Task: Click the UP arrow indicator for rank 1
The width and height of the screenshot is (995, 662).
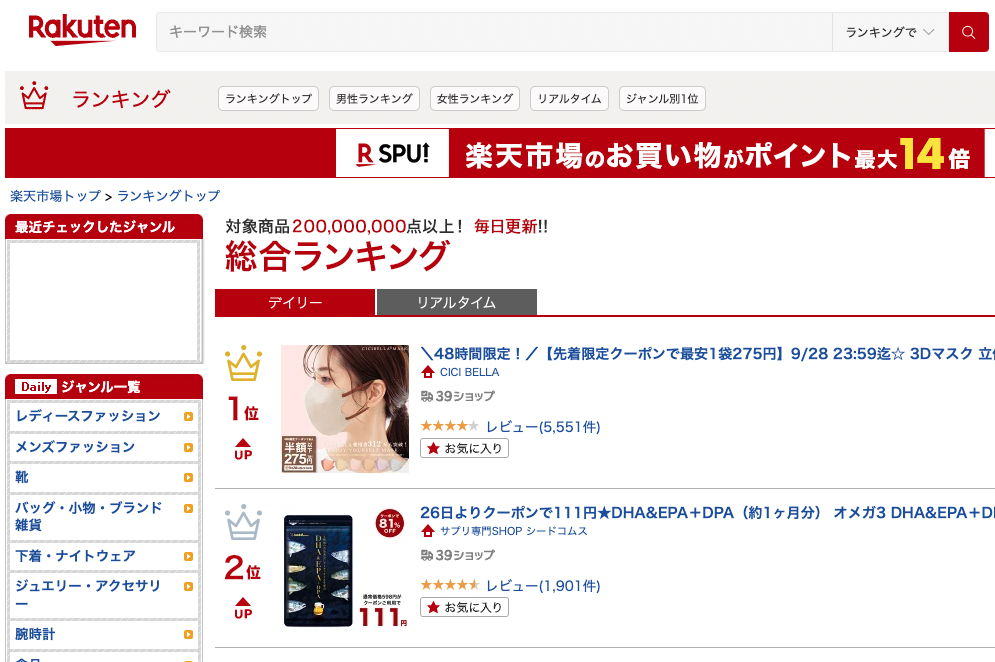Action: 243,449
